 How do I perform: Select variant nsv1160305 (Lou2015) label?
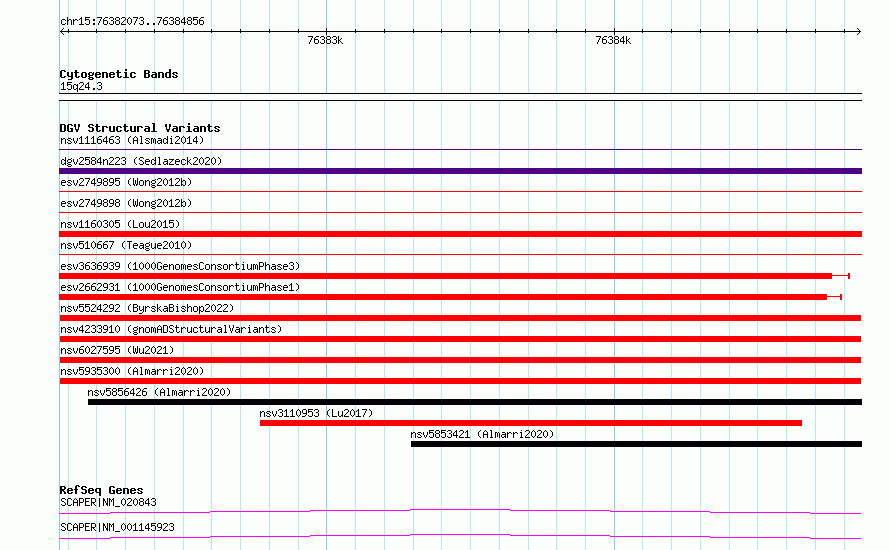click(x=120, y=224)
